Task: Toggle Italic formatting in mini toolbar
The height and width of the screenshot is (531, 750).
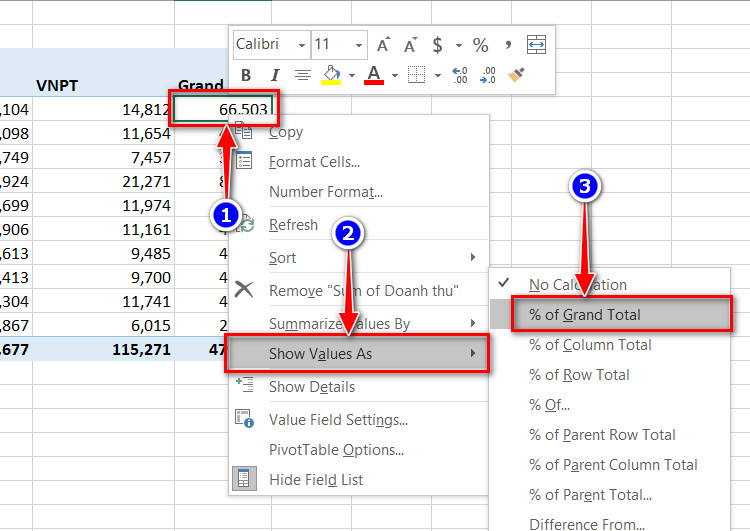Action: click(275, 75)
